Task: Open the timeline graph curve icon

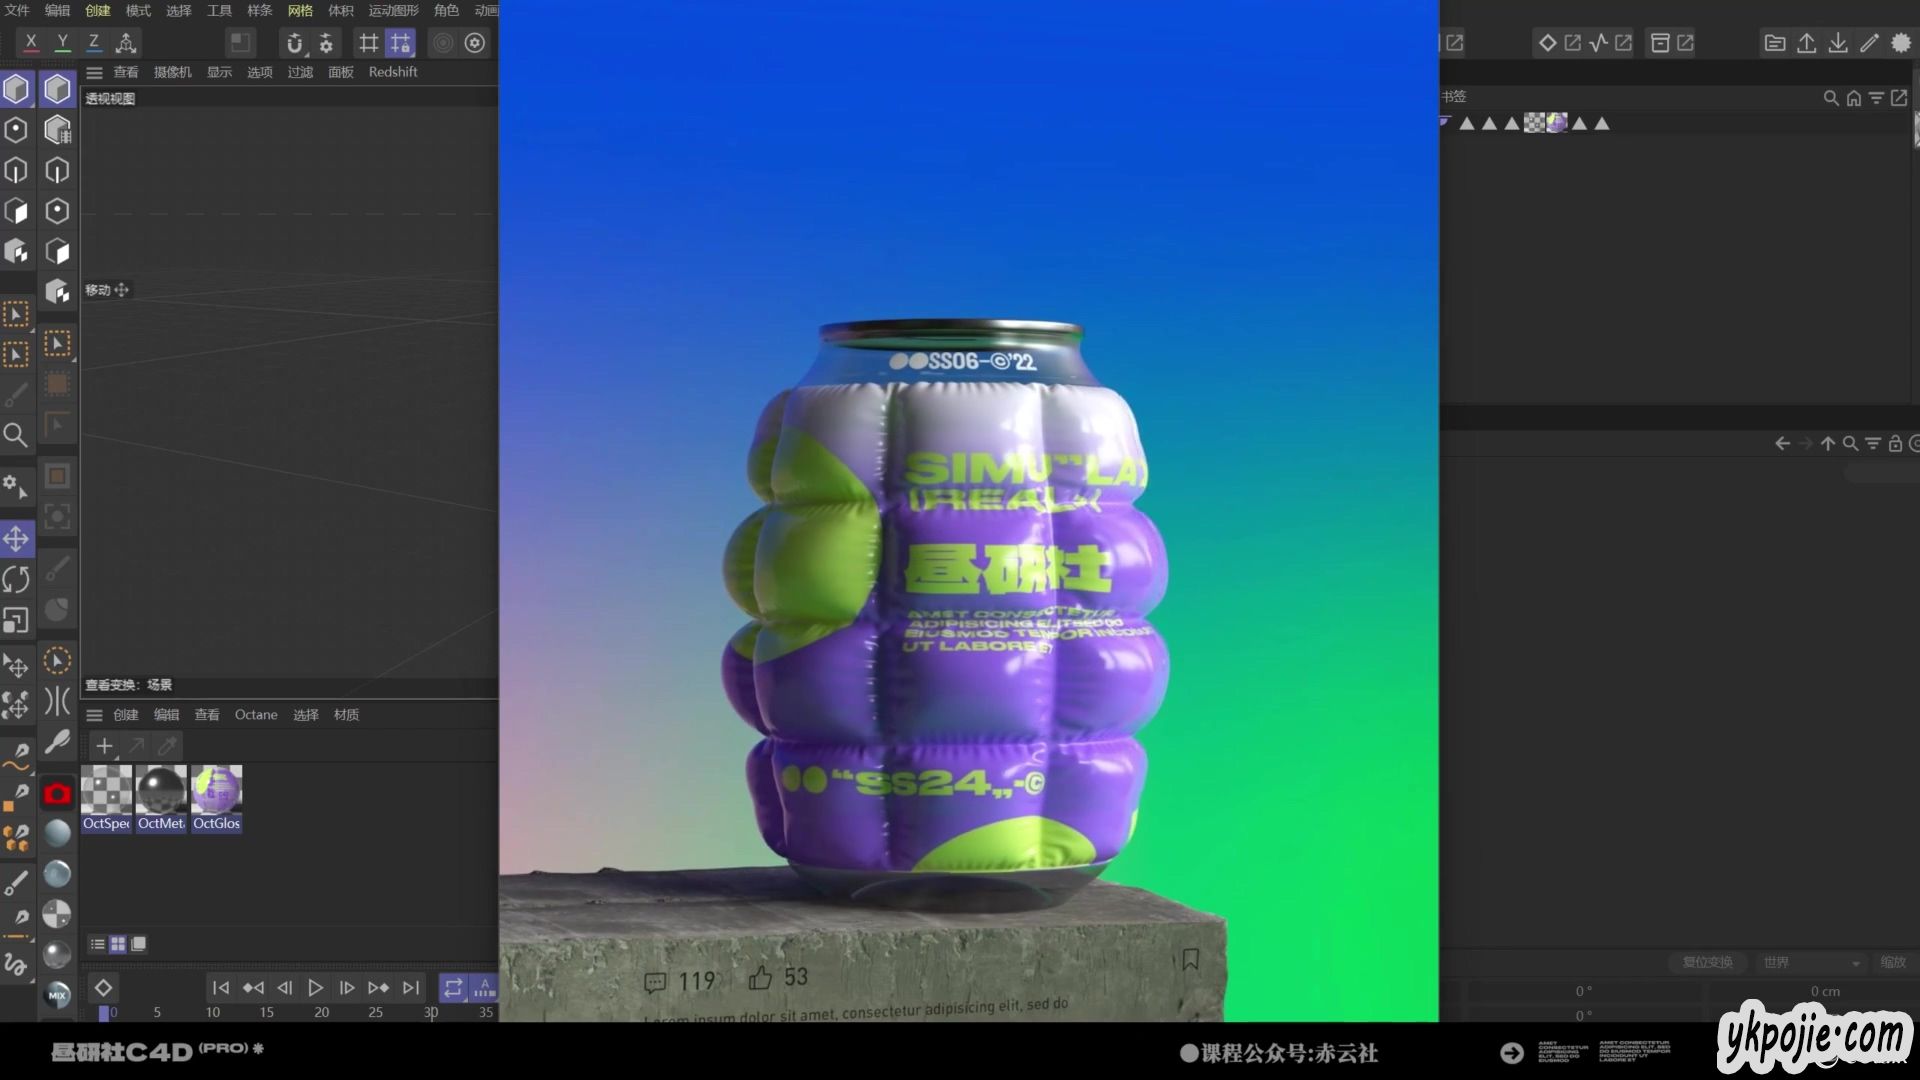Action: [x=1598, y=43]
